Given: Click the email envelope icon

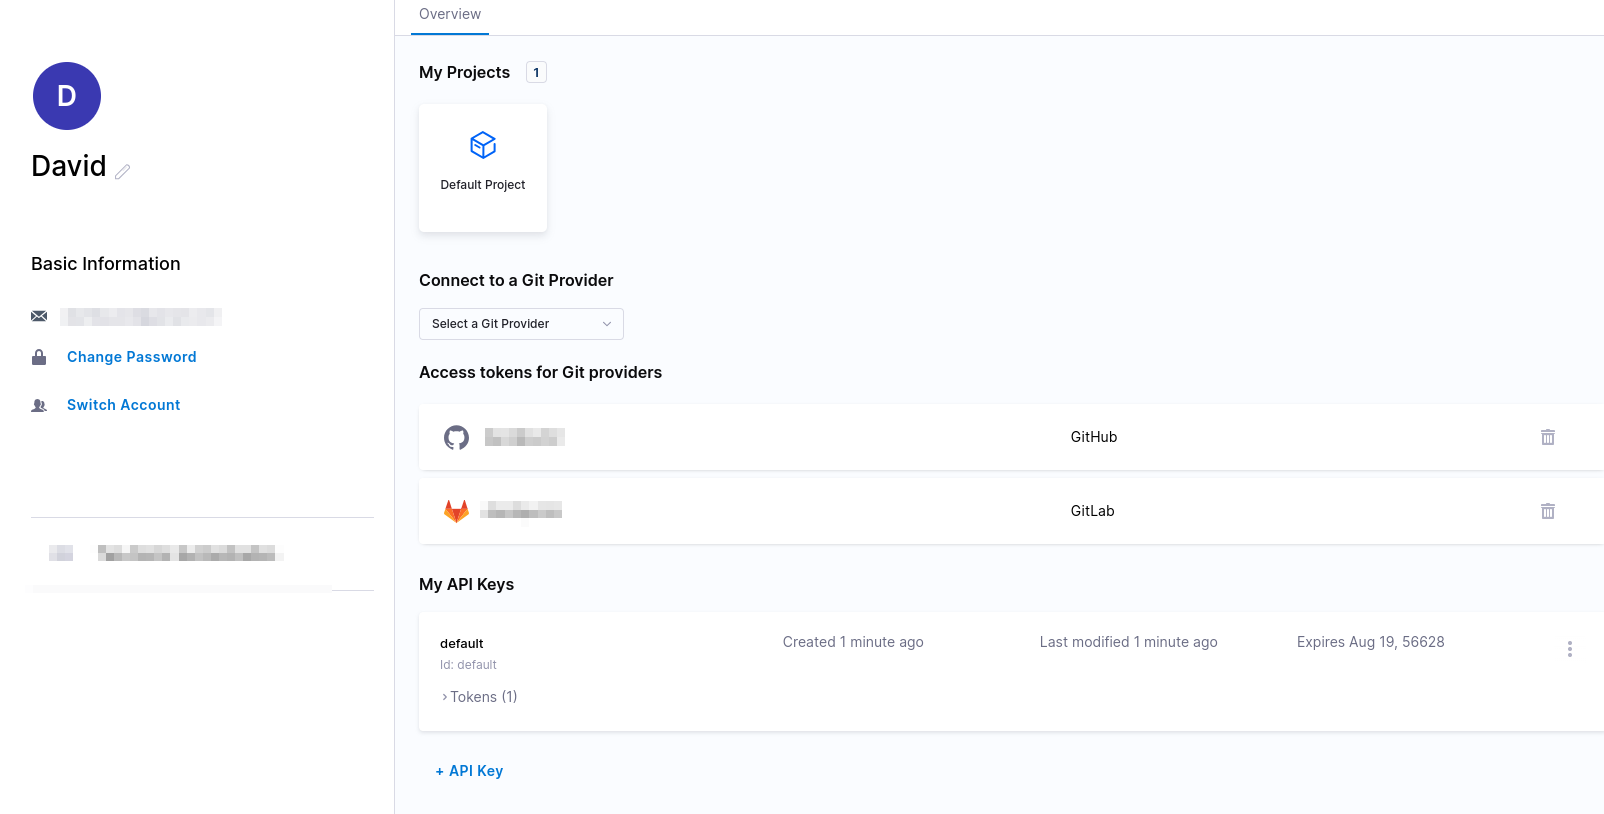Looking at the screenshot, I should coord(39,316).
